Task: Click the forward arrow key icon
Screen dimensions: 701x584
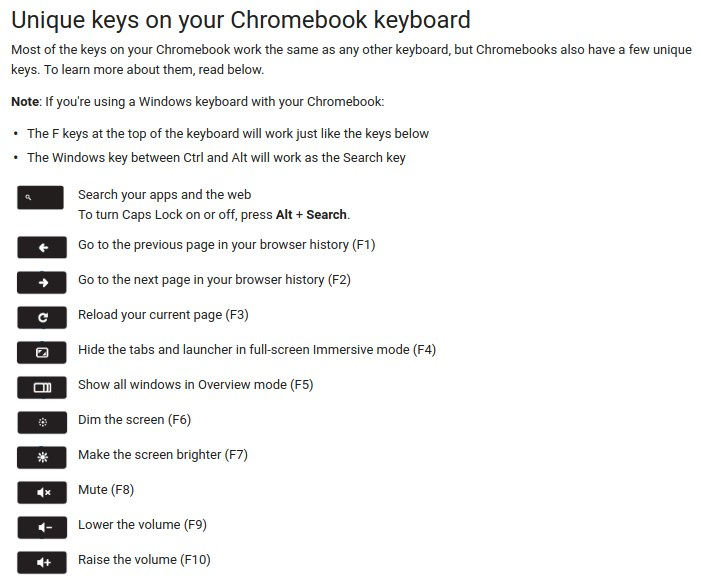Action: pyautogui.click(x=42, y=282)
